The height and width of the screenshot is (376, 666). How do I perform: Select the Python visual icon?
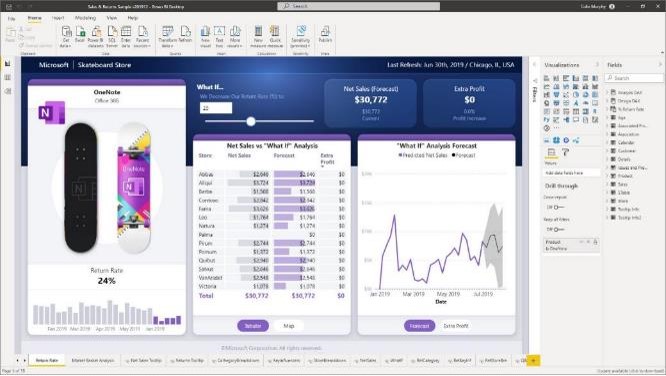click(x=547, y=120)
